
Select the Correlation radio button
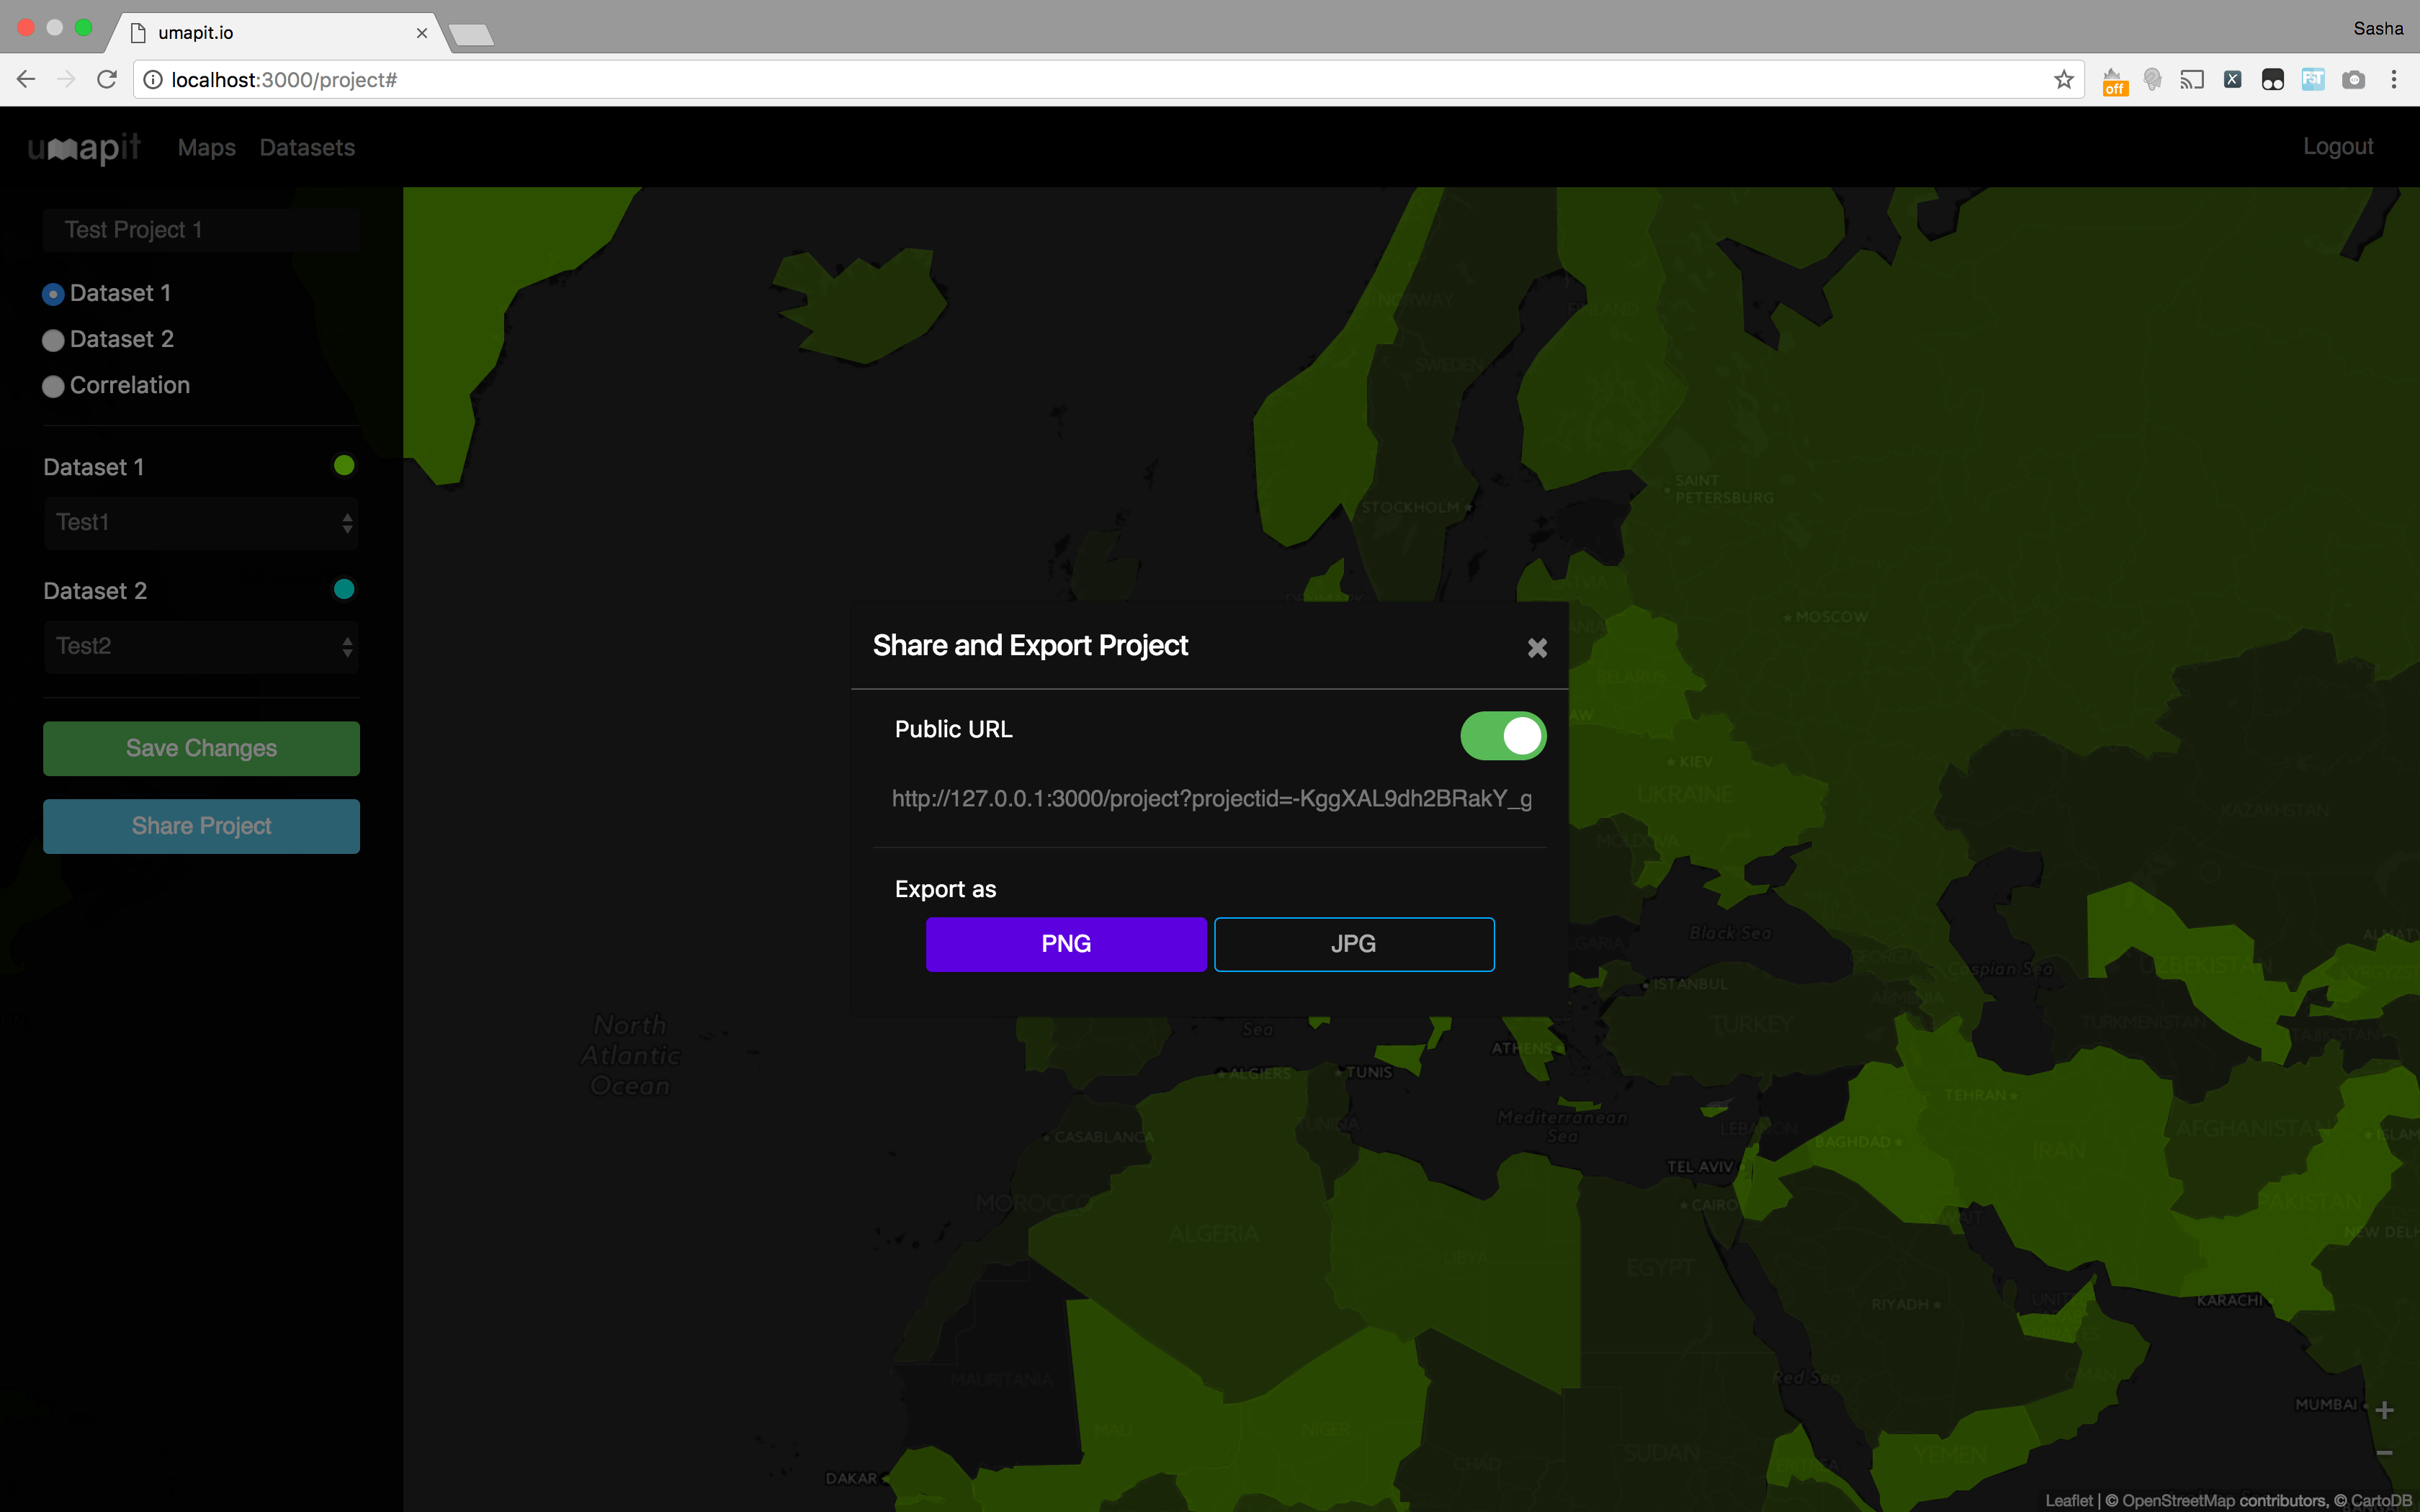53,386
